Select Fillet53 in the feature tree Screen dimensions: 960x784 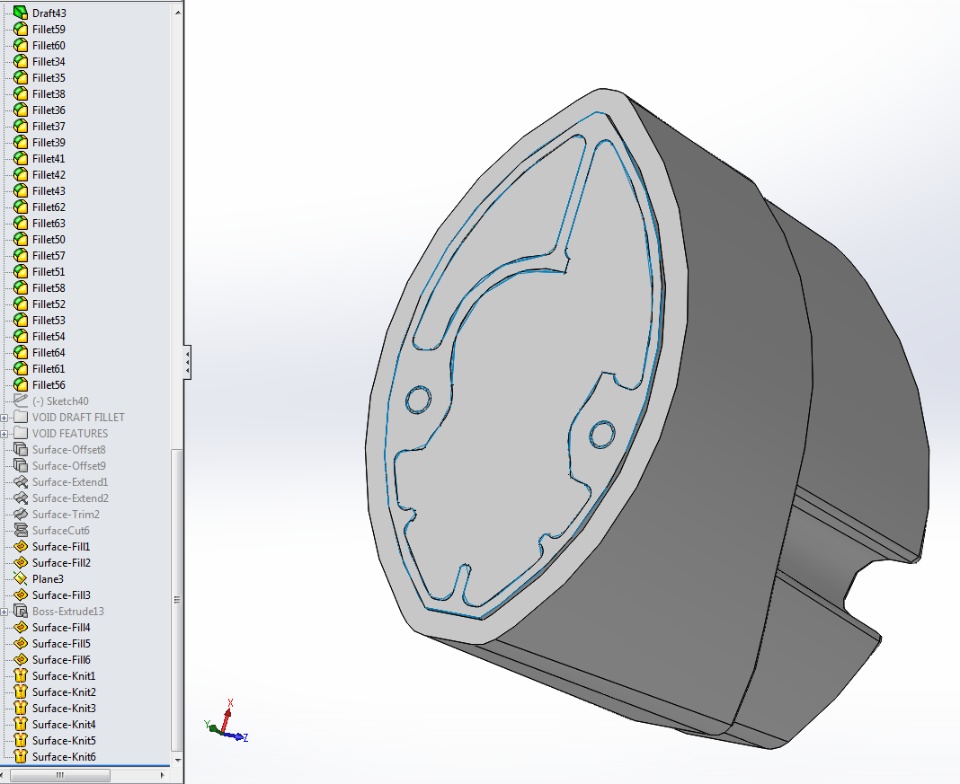tap(49, 320)
